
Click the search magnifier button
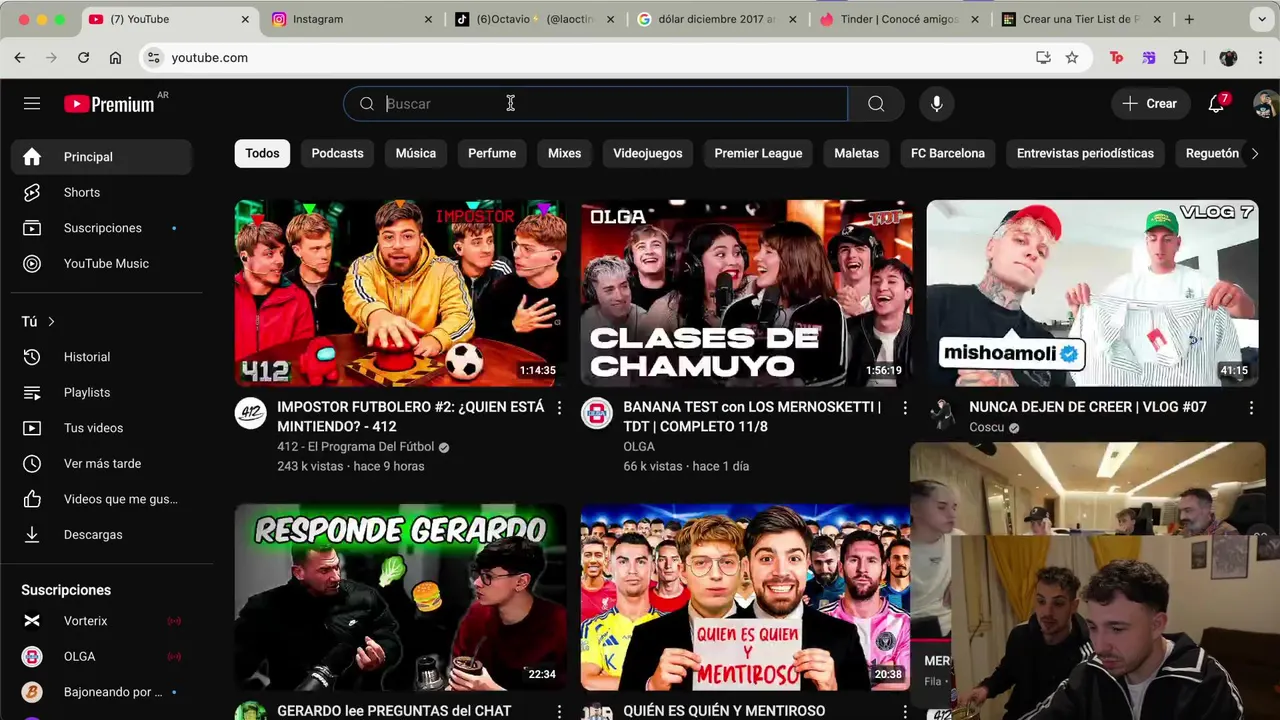click(876, 104)
